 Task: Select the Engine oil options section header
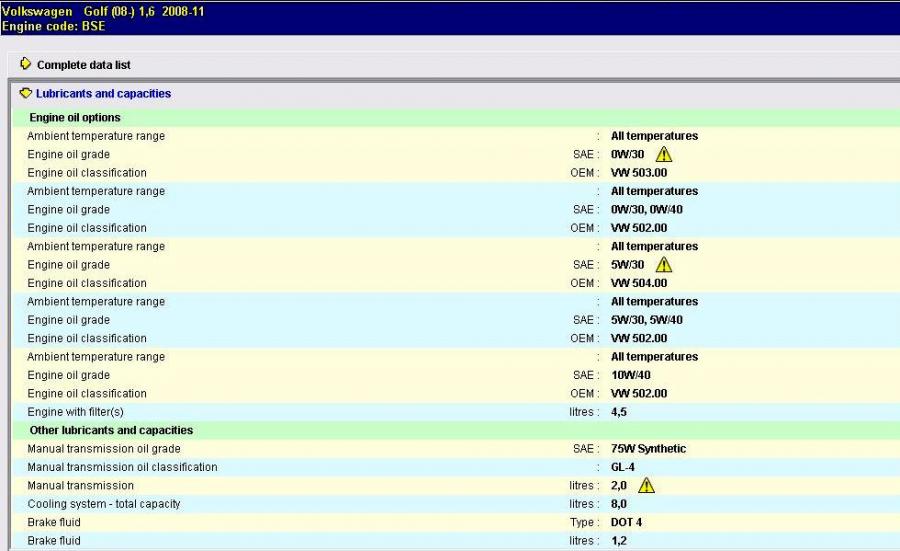point(75,118)
